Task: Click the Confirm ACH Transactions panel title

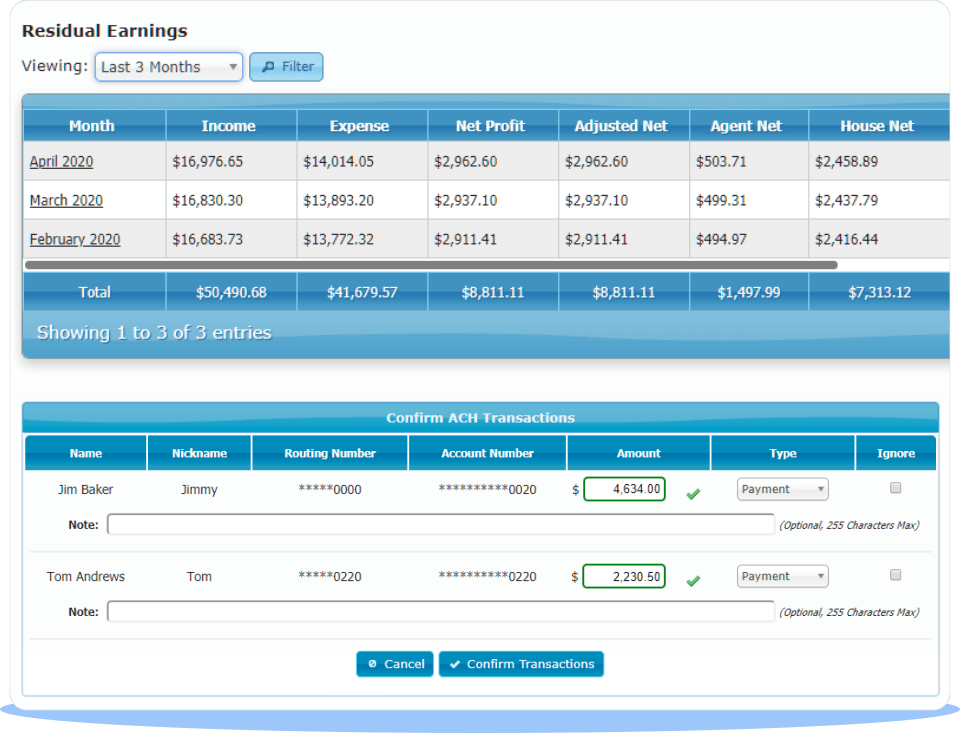Action: point(481,418)
